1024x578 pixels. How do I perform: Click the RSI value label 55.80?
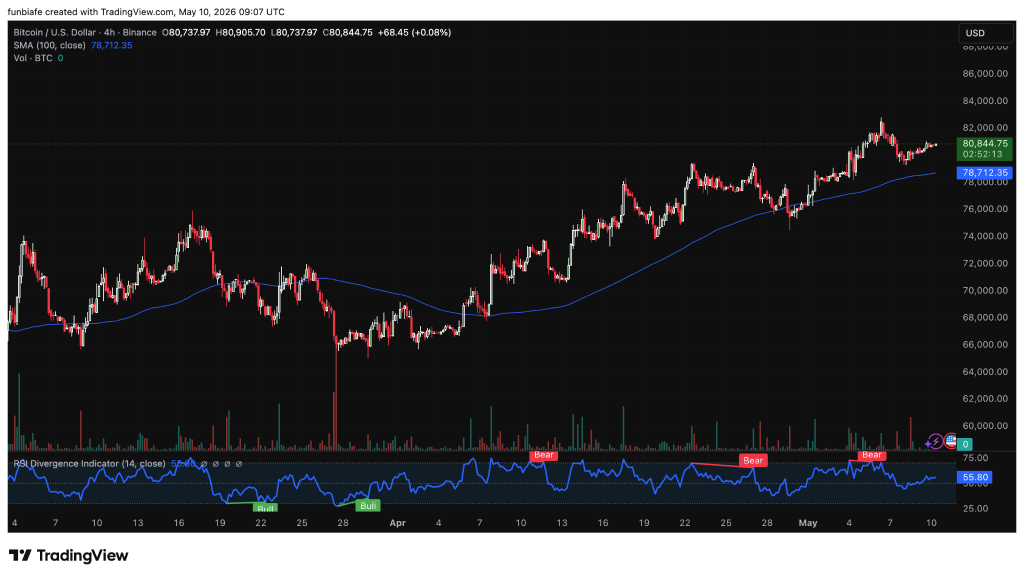(975, 477)
